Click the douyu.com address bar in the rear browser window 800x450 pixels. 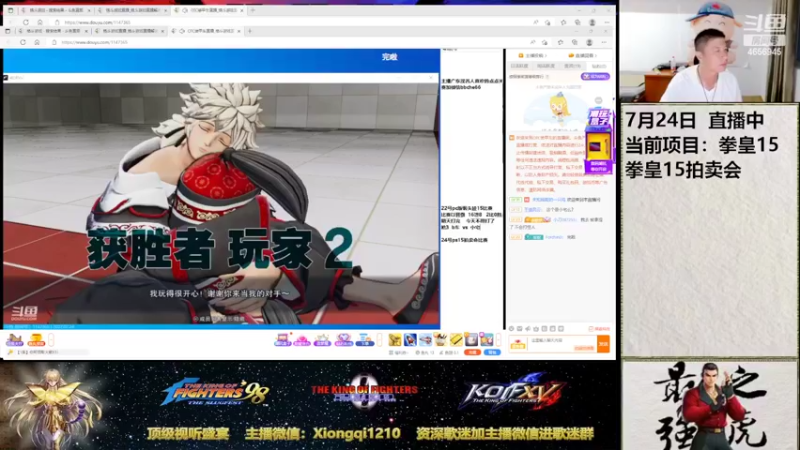tap(293, 22)
